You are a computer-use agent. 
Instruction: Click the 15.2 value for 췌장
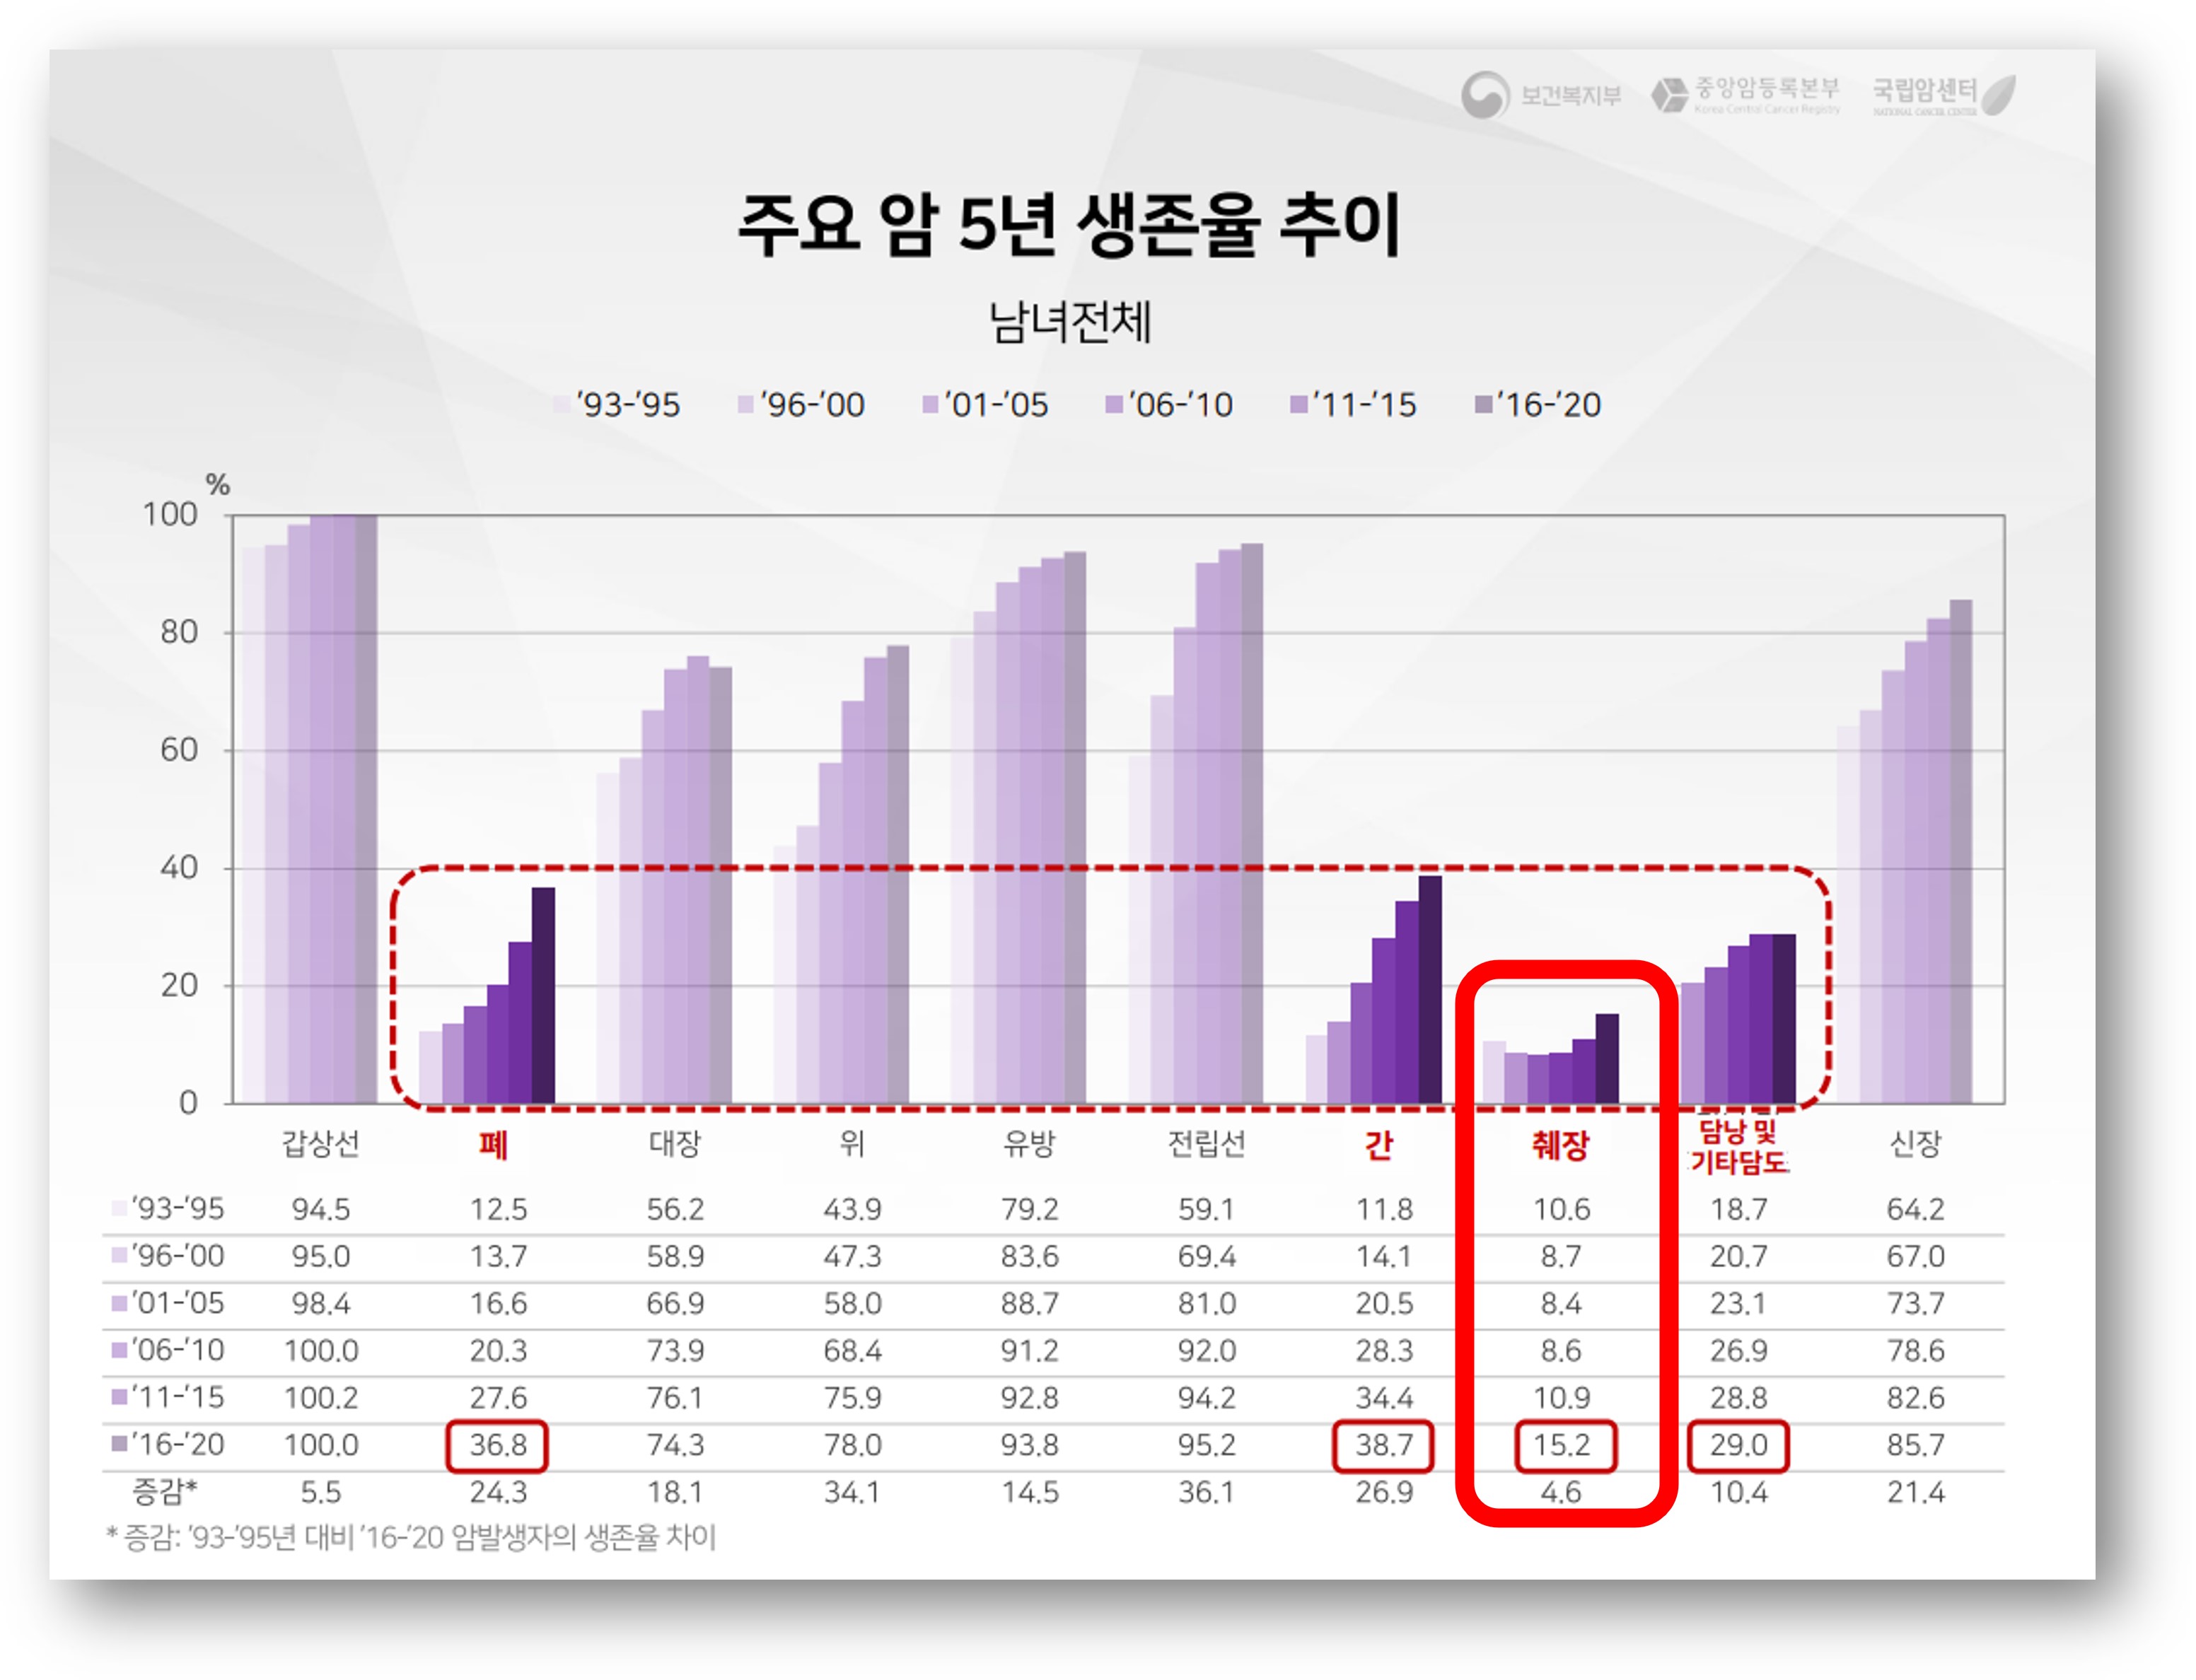[1562, 1445]
